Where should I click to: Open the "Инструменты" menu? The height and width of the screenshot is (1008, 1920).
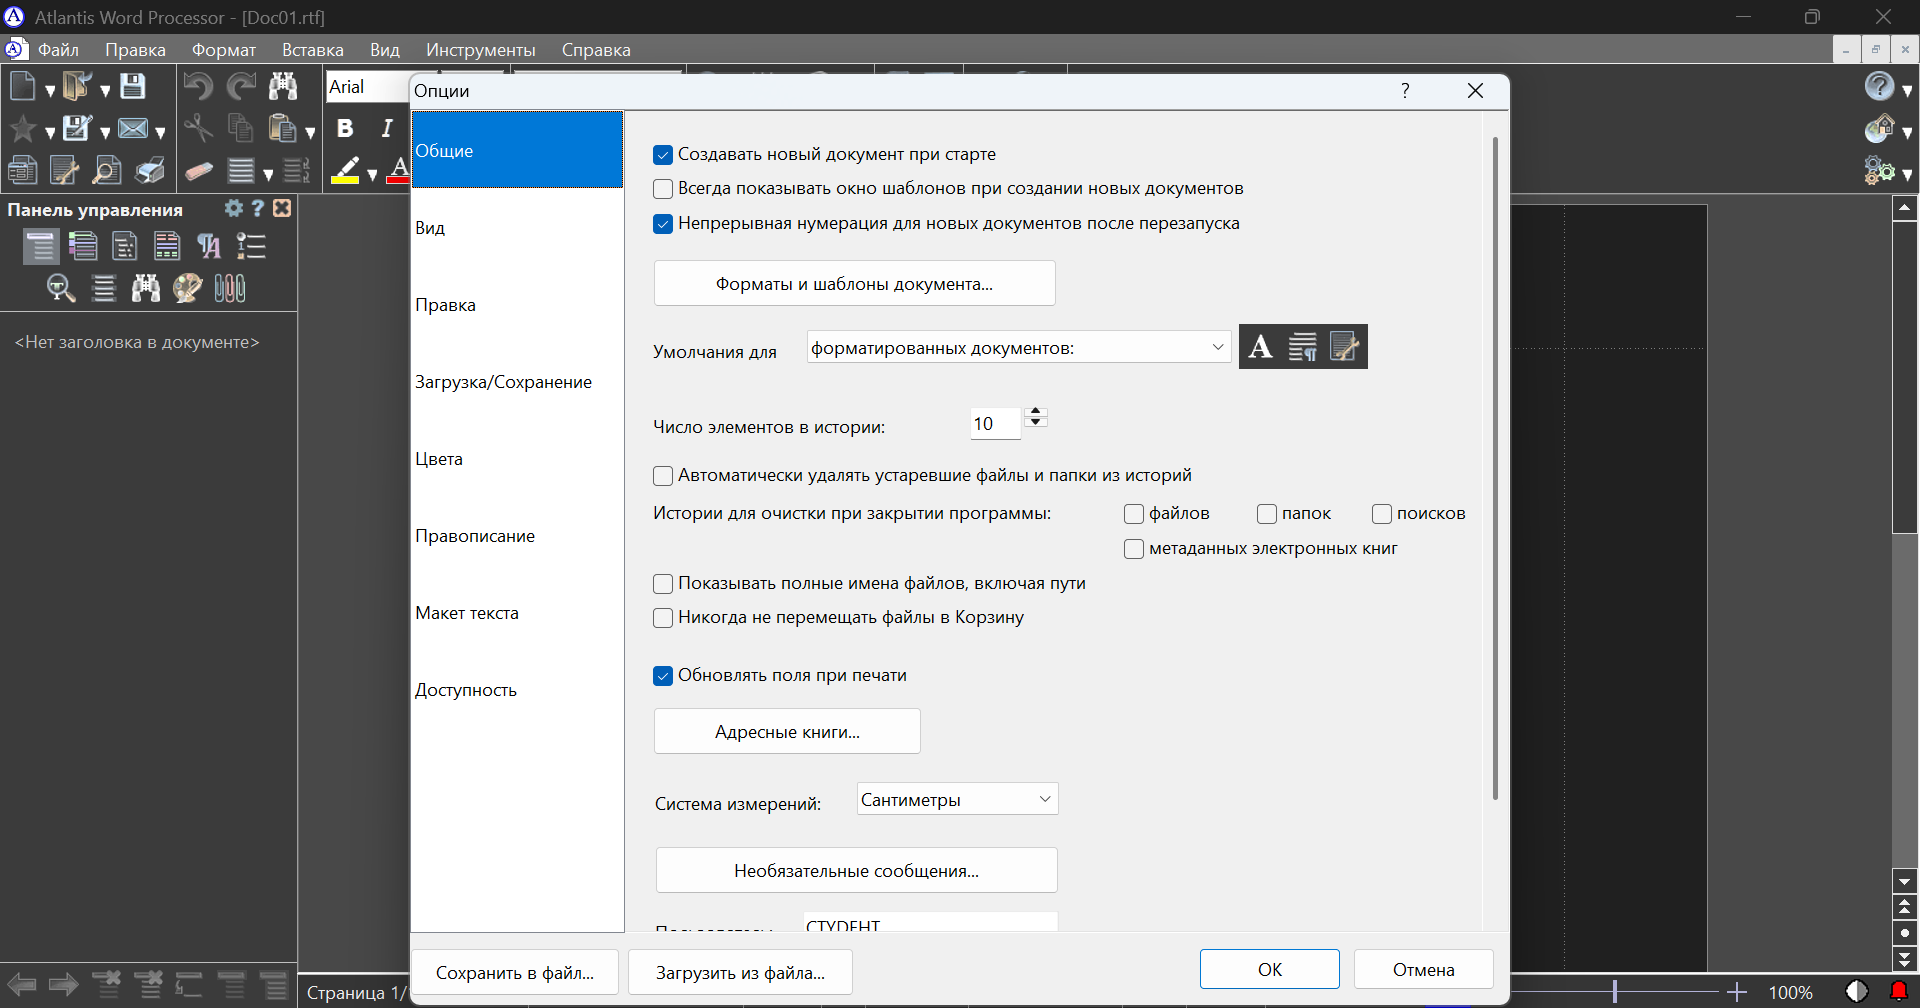pyautogui.click(x=481, y=50)
